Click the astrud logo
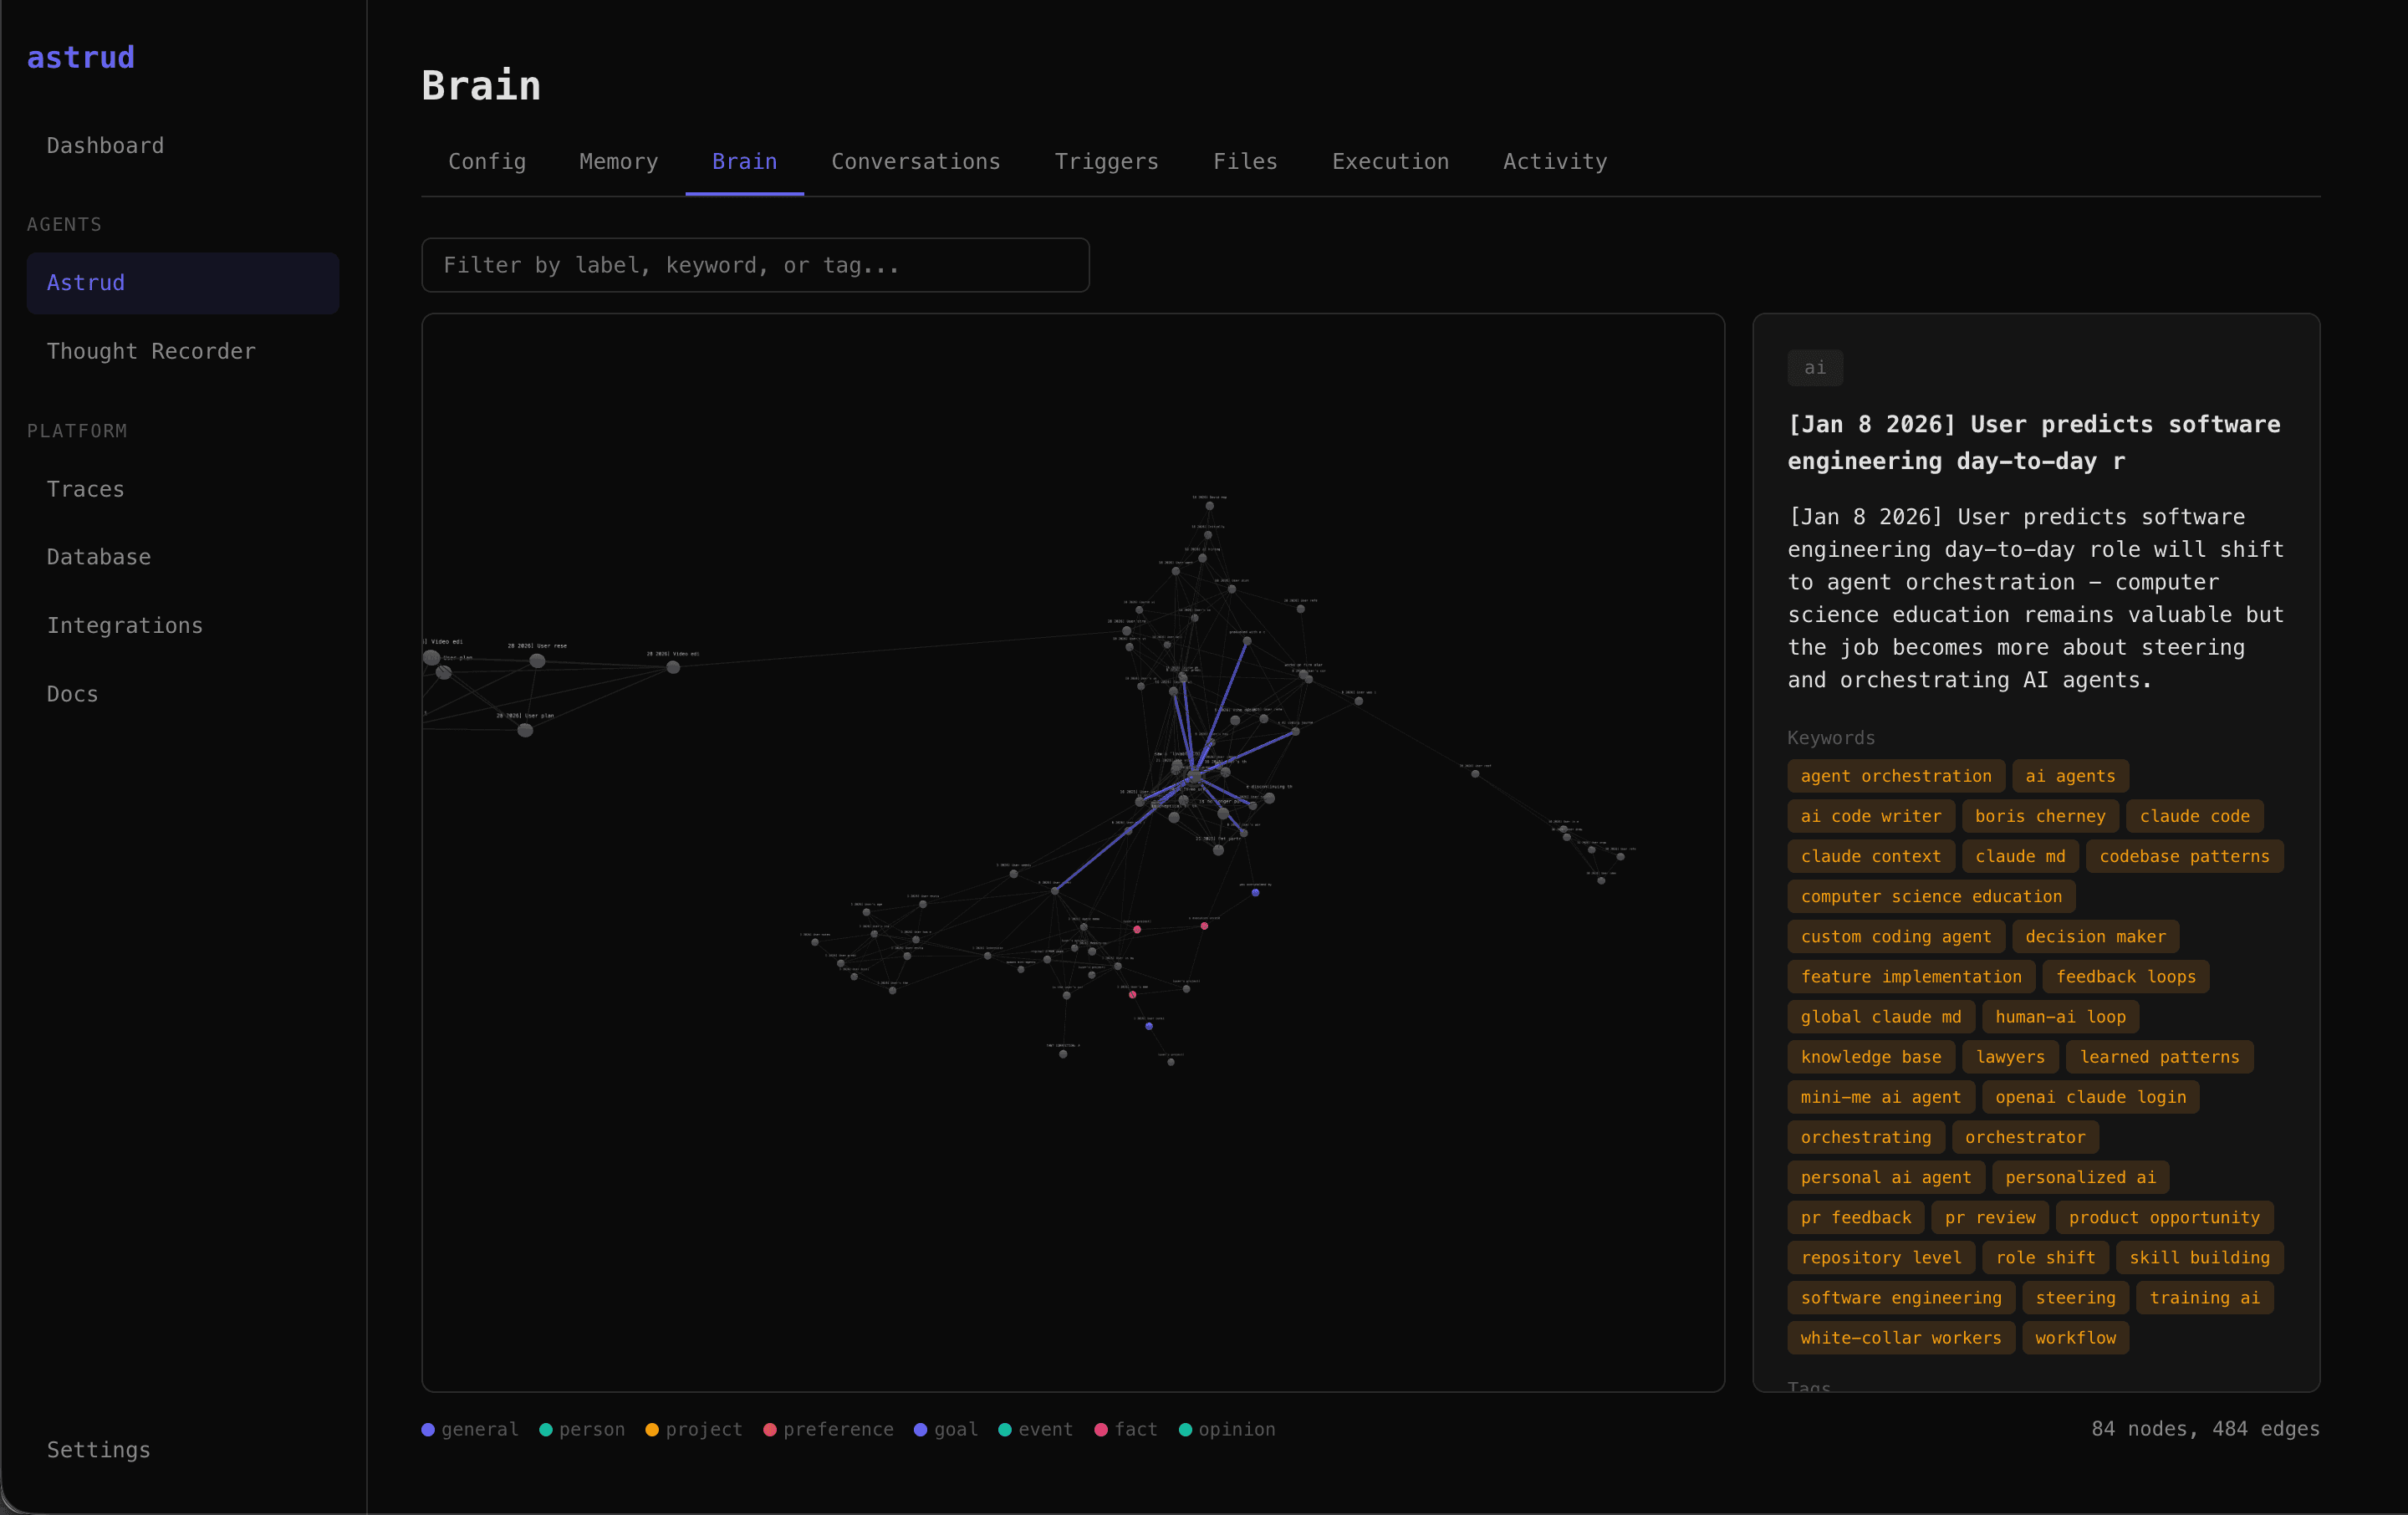Image resolution: width=2408 pixels, height=1515 pixels. [x=81, y=57]
